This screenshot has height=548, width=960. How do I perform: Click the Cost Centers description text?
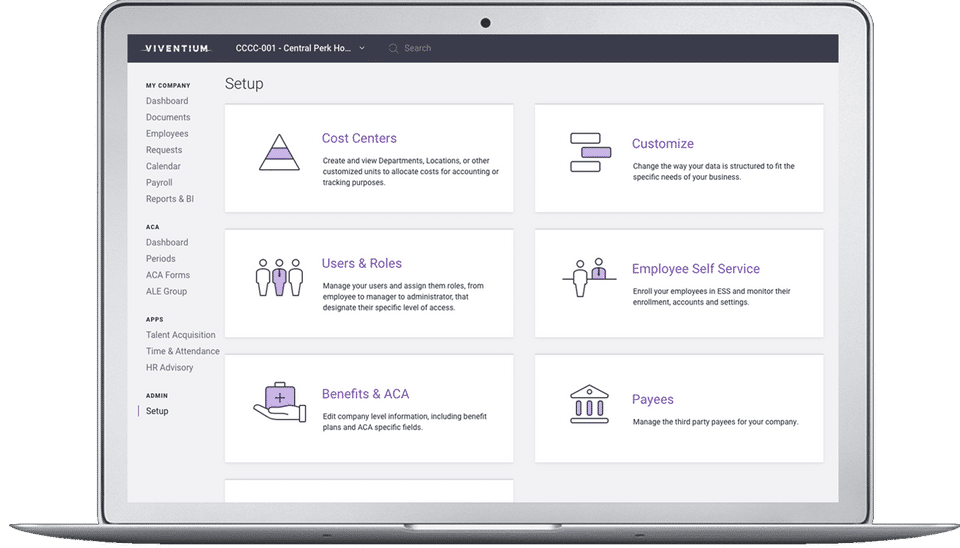coord(411,172)
